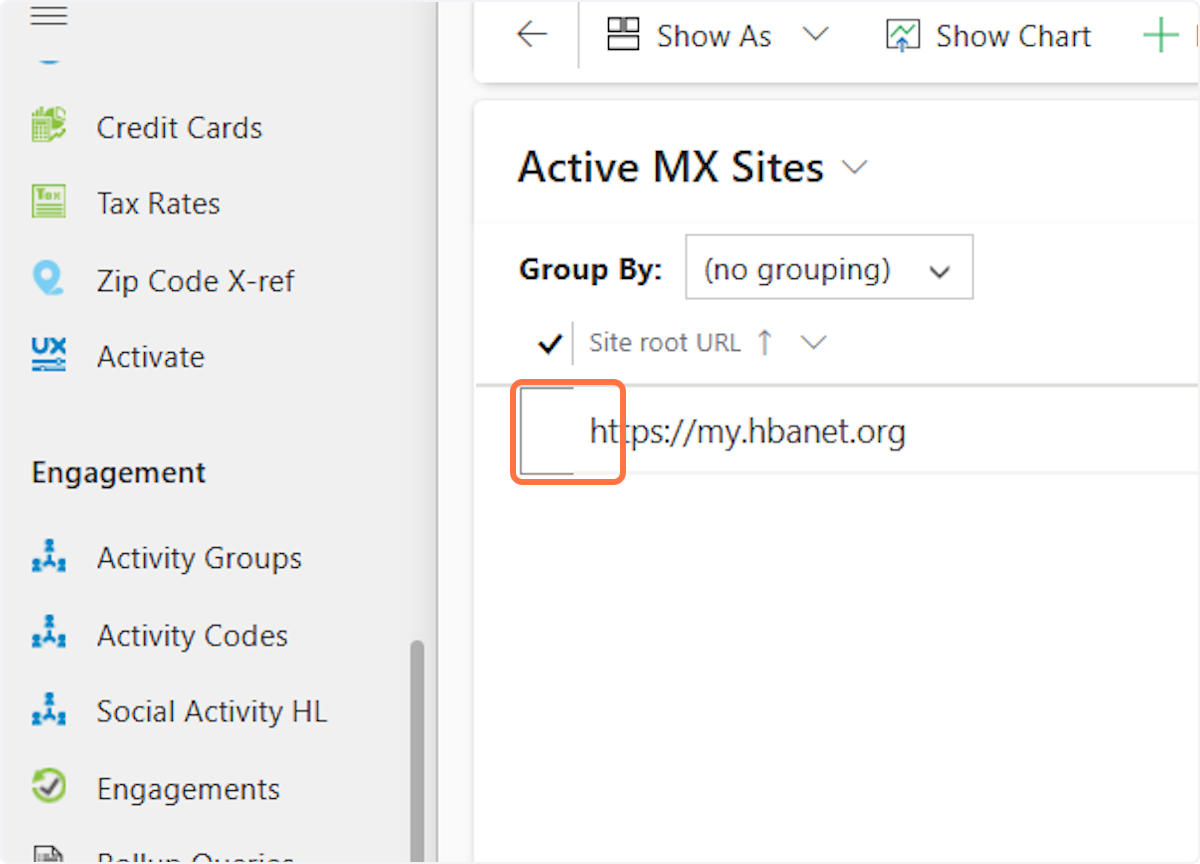The height and width of the screenshot is (864, 1200).
Task: Open the Show As dropdown
Action: tap(817, 35)
